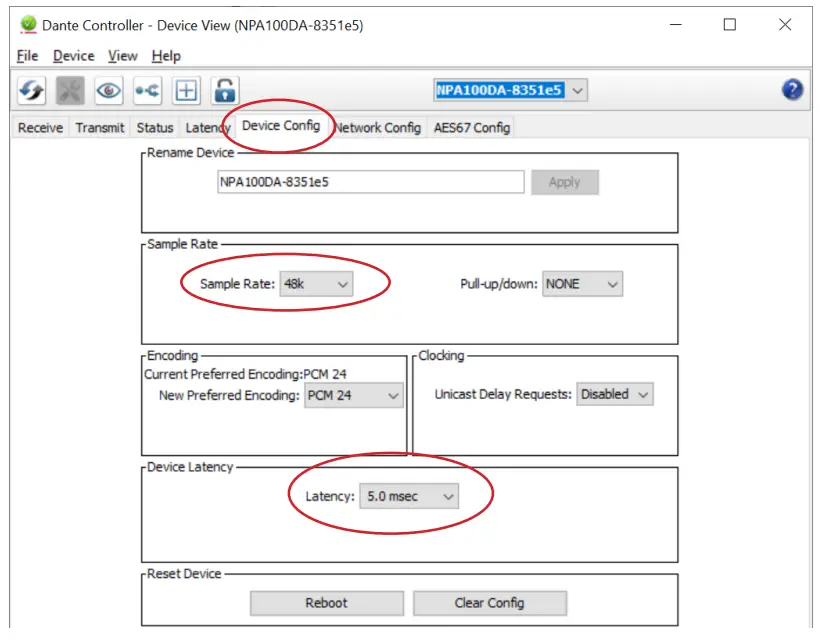The width and height of the screenshot is (820, 642).
Task: Click the New Preferred Encoding: label
Action: (x=230, y=395)
